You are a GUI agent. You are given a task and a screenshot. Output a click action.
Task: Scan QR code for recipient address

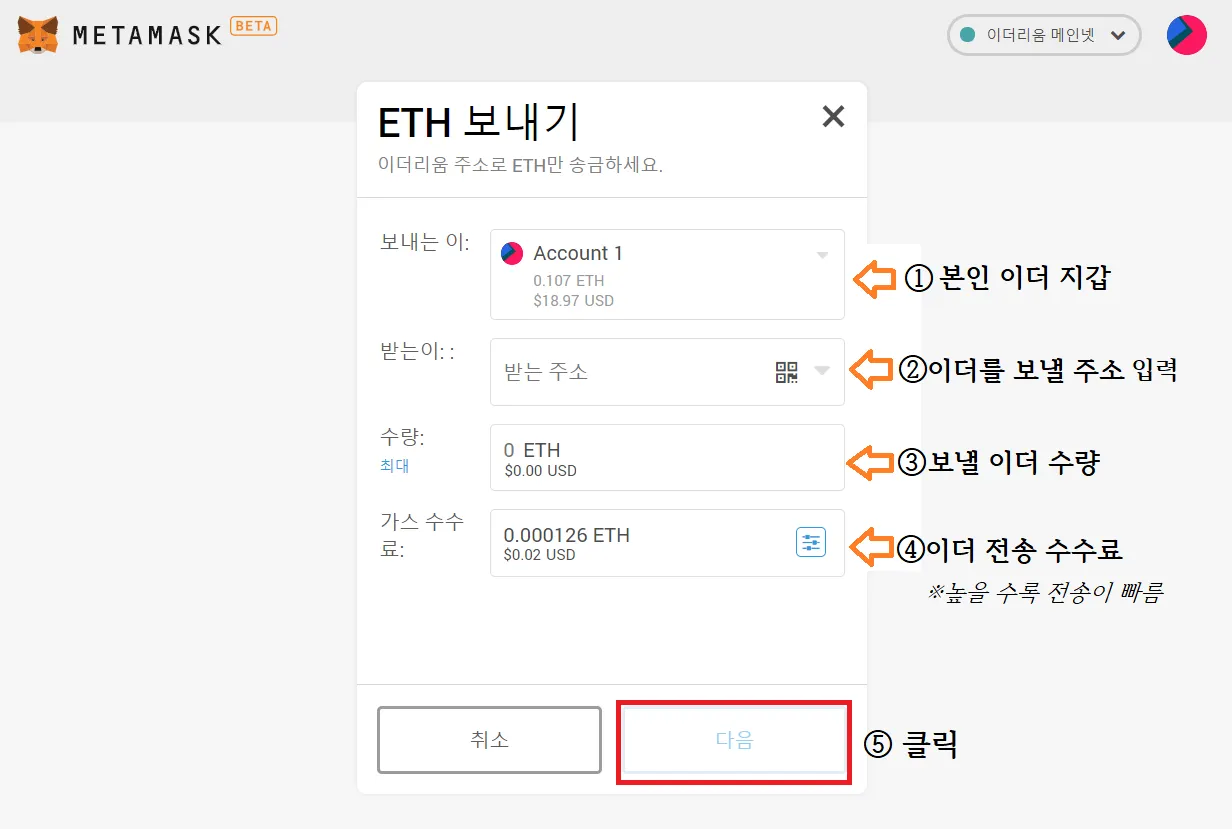click(787, 372)
